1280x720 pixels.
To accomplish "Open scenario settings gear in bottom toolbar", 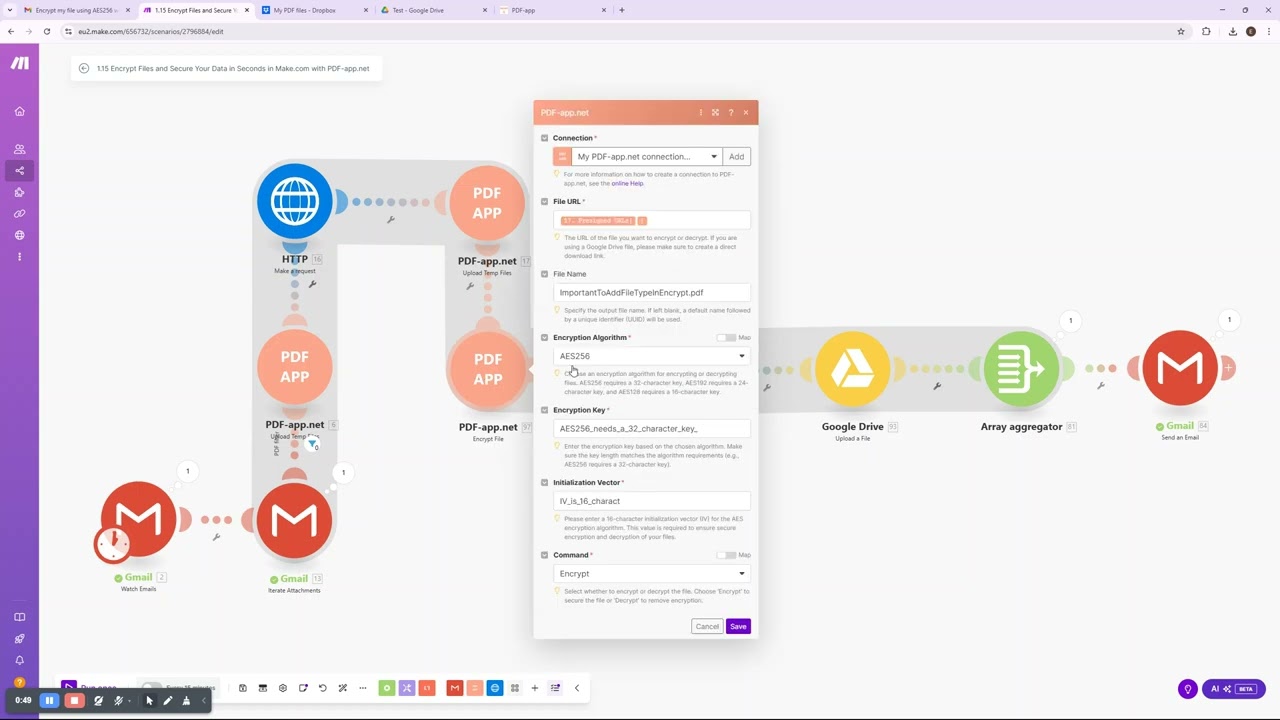I will pos(283,688).
